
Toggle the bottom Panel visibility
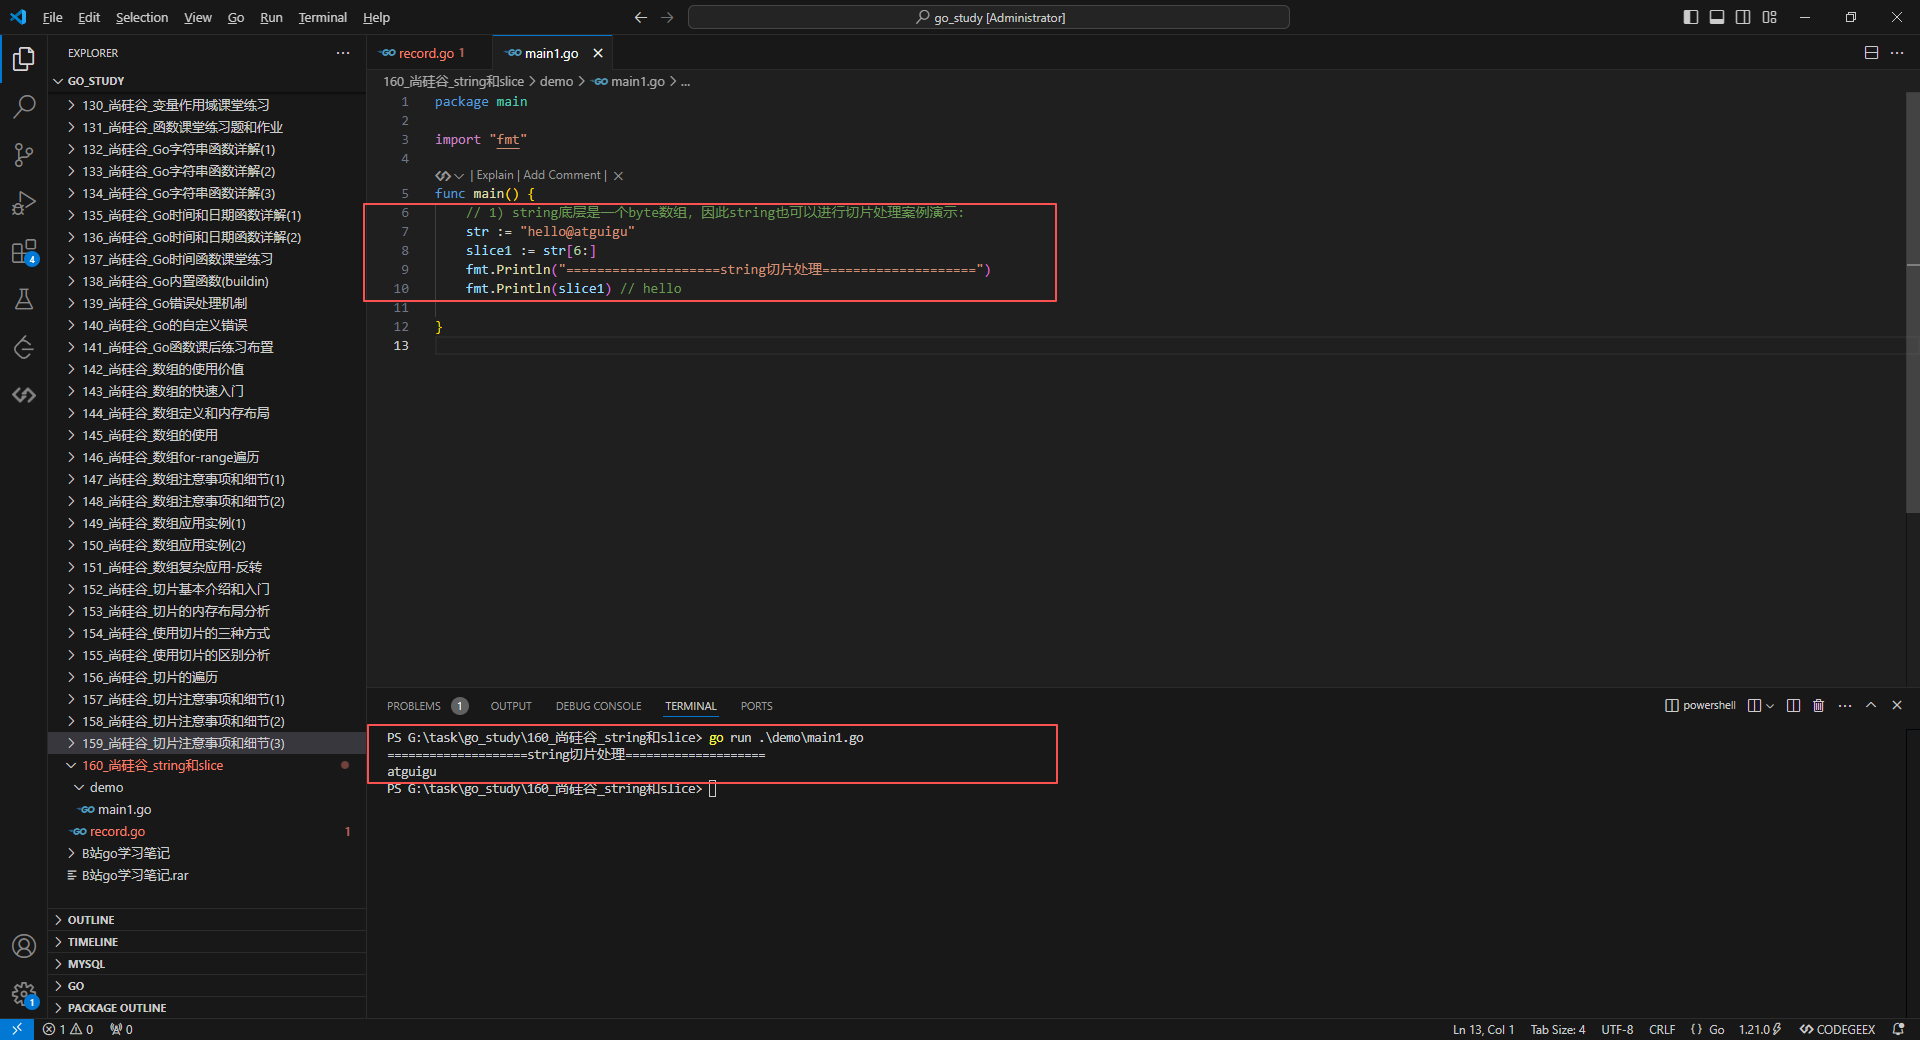1717,17
